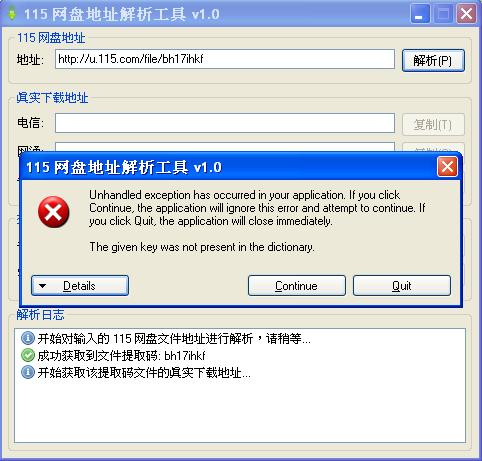This screenshot has width=482, height=461.
Task: Select log entry 开始对输入的 115 网盘文件地址
Action: (174, 338)
